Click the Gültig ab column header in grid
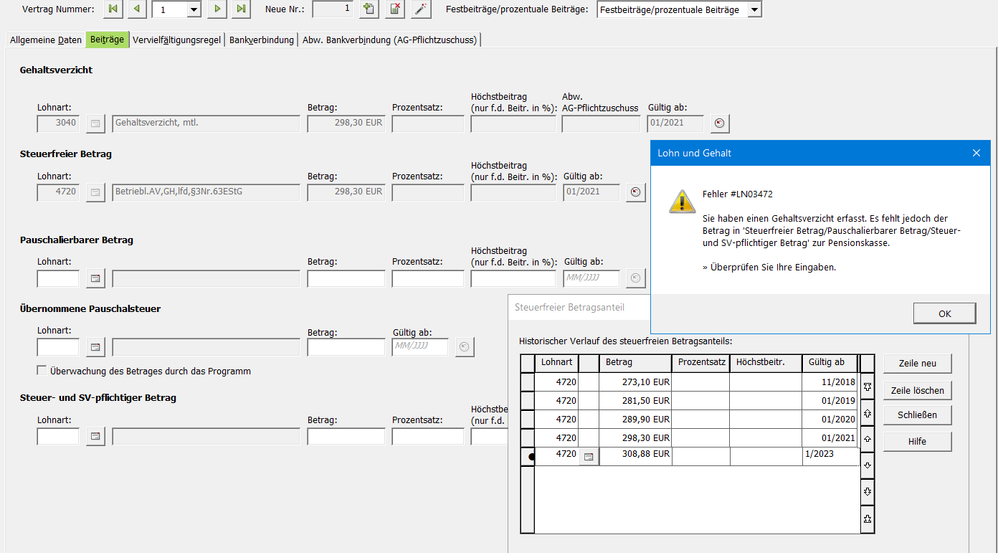The width and height of the screenshot is (998, 553). pyautogui.click(x=830, y=363)
